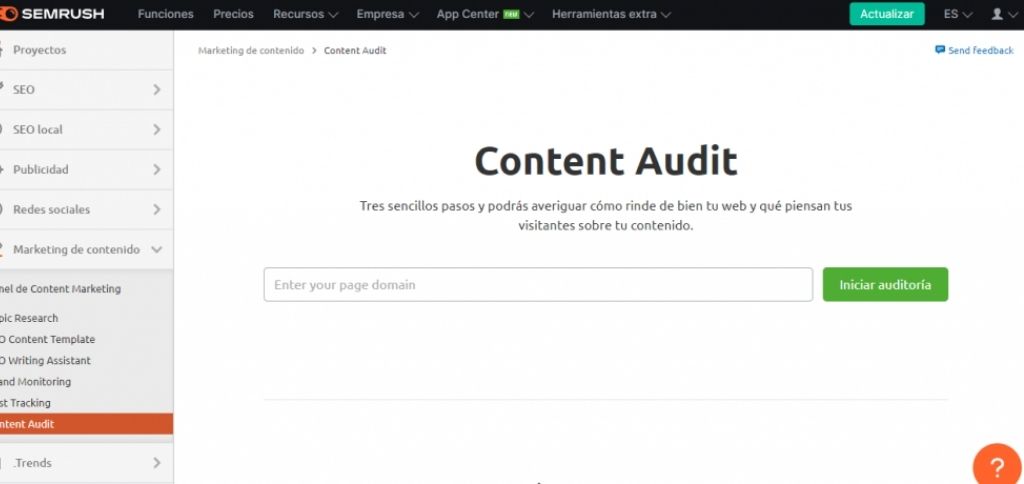
Task: Click the Iniciar auditoría button
Action: [x=885, y=285]
